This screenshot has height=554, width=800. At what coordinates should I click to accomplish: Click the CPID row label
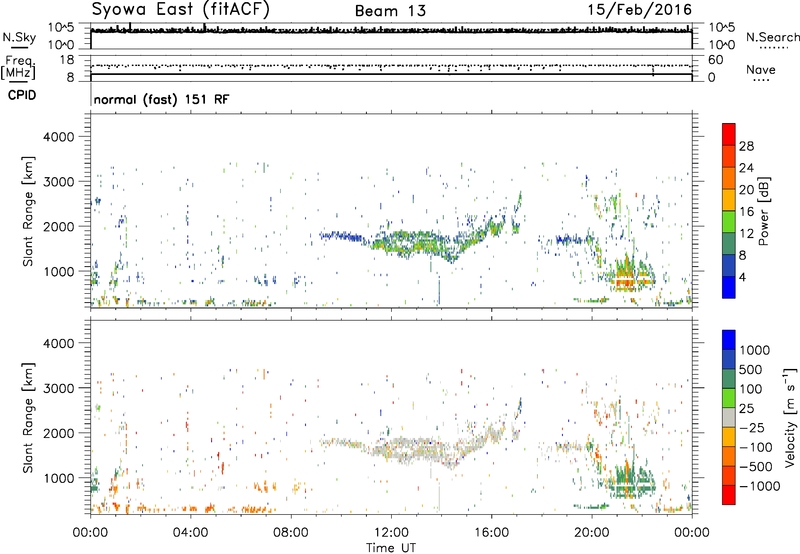pos(22,95)
